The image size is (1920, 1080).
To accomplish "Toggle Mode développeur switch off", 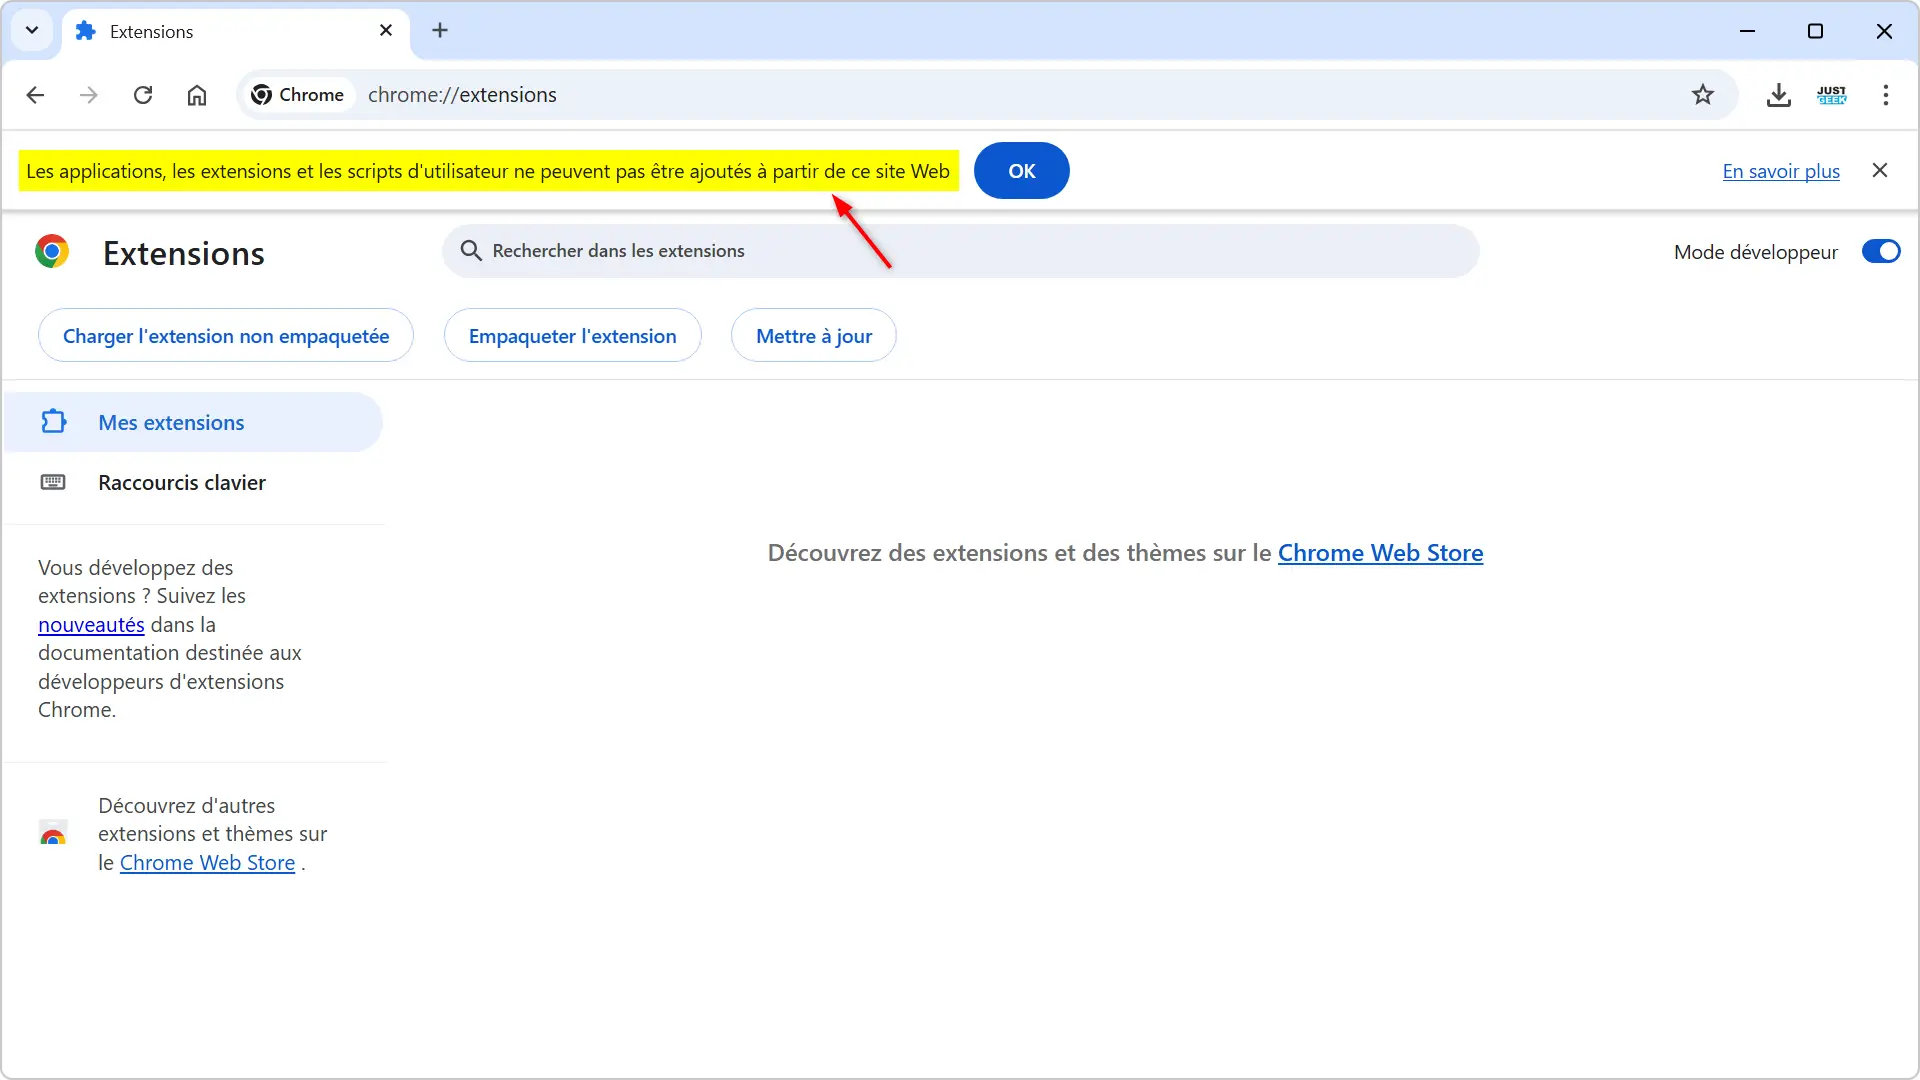I will [1881, 251].
